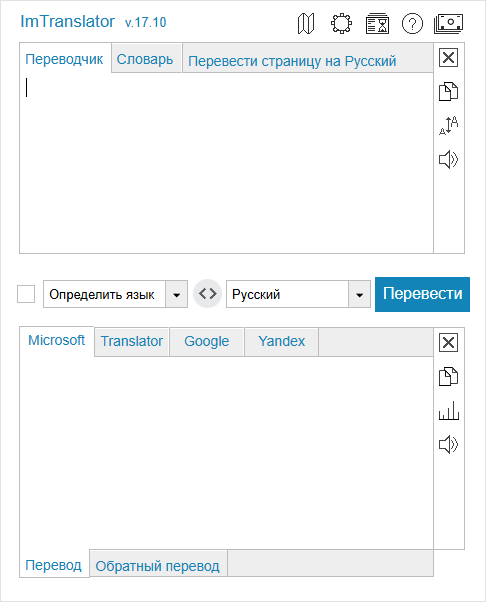Open the help question mark icon
The width and height of the screenshot is (486, 602).
412,24
